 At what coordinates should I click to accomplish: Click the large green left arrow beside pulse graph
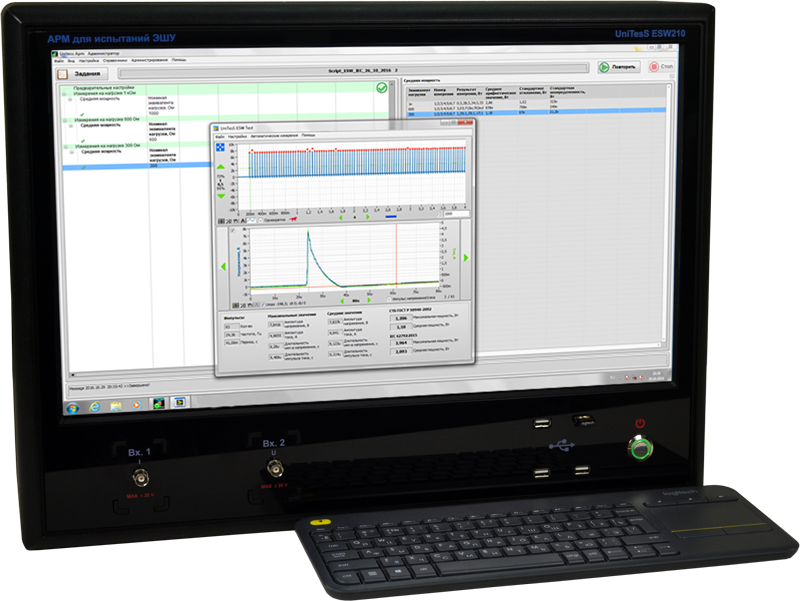click(223, 267)
